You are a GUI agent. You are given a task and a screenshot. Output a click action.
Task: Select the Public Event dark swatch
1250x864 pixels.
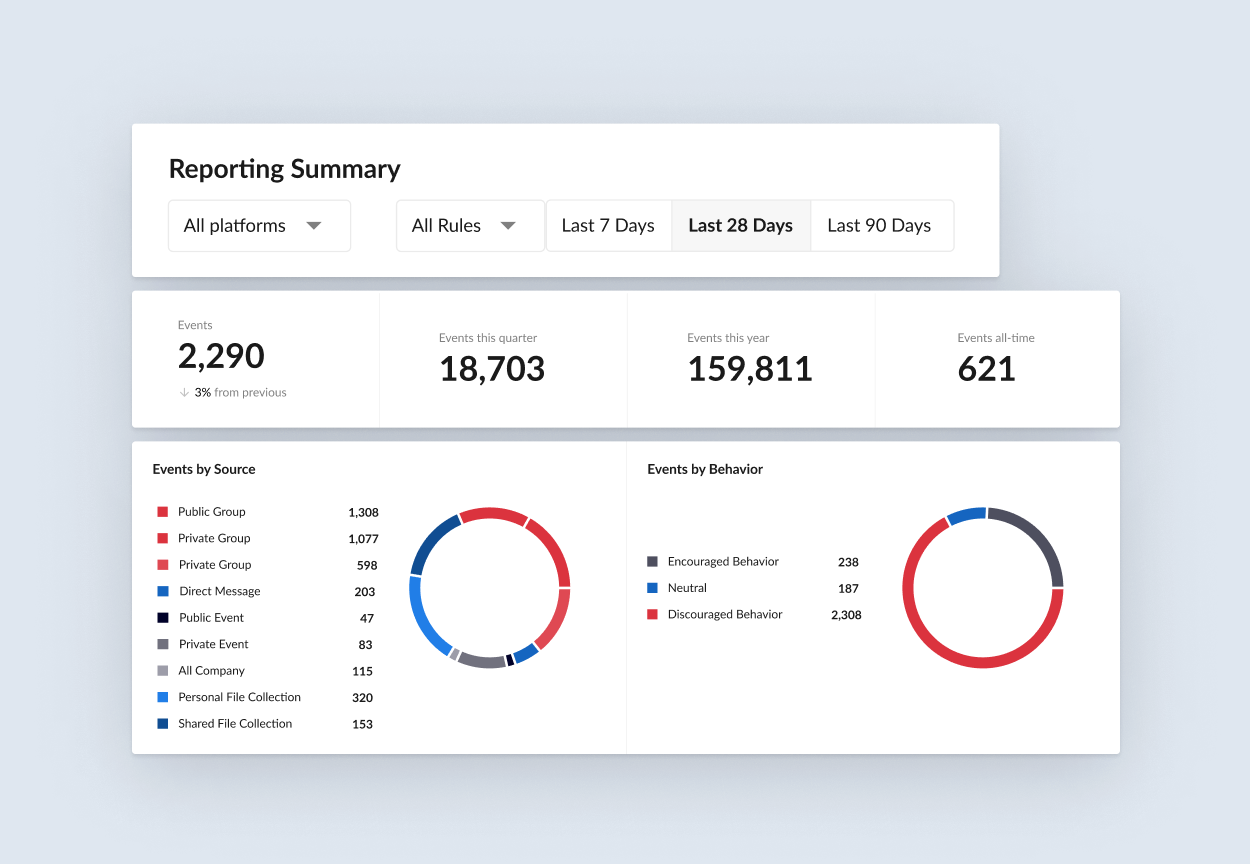[162, 618]
